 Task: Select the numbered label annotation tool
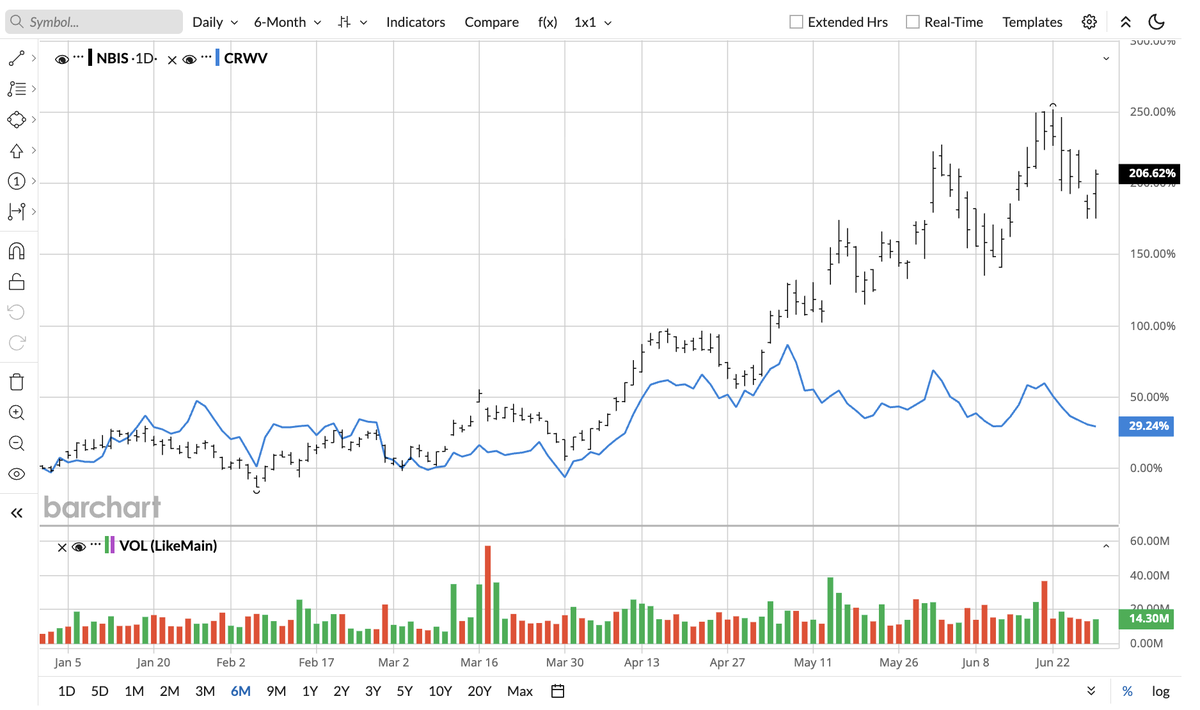(x=16, y=181)
